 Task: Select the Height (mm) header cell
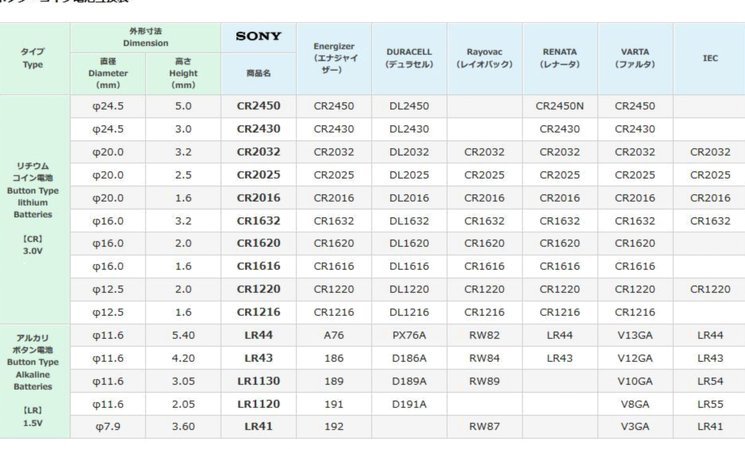pos(183,74)
